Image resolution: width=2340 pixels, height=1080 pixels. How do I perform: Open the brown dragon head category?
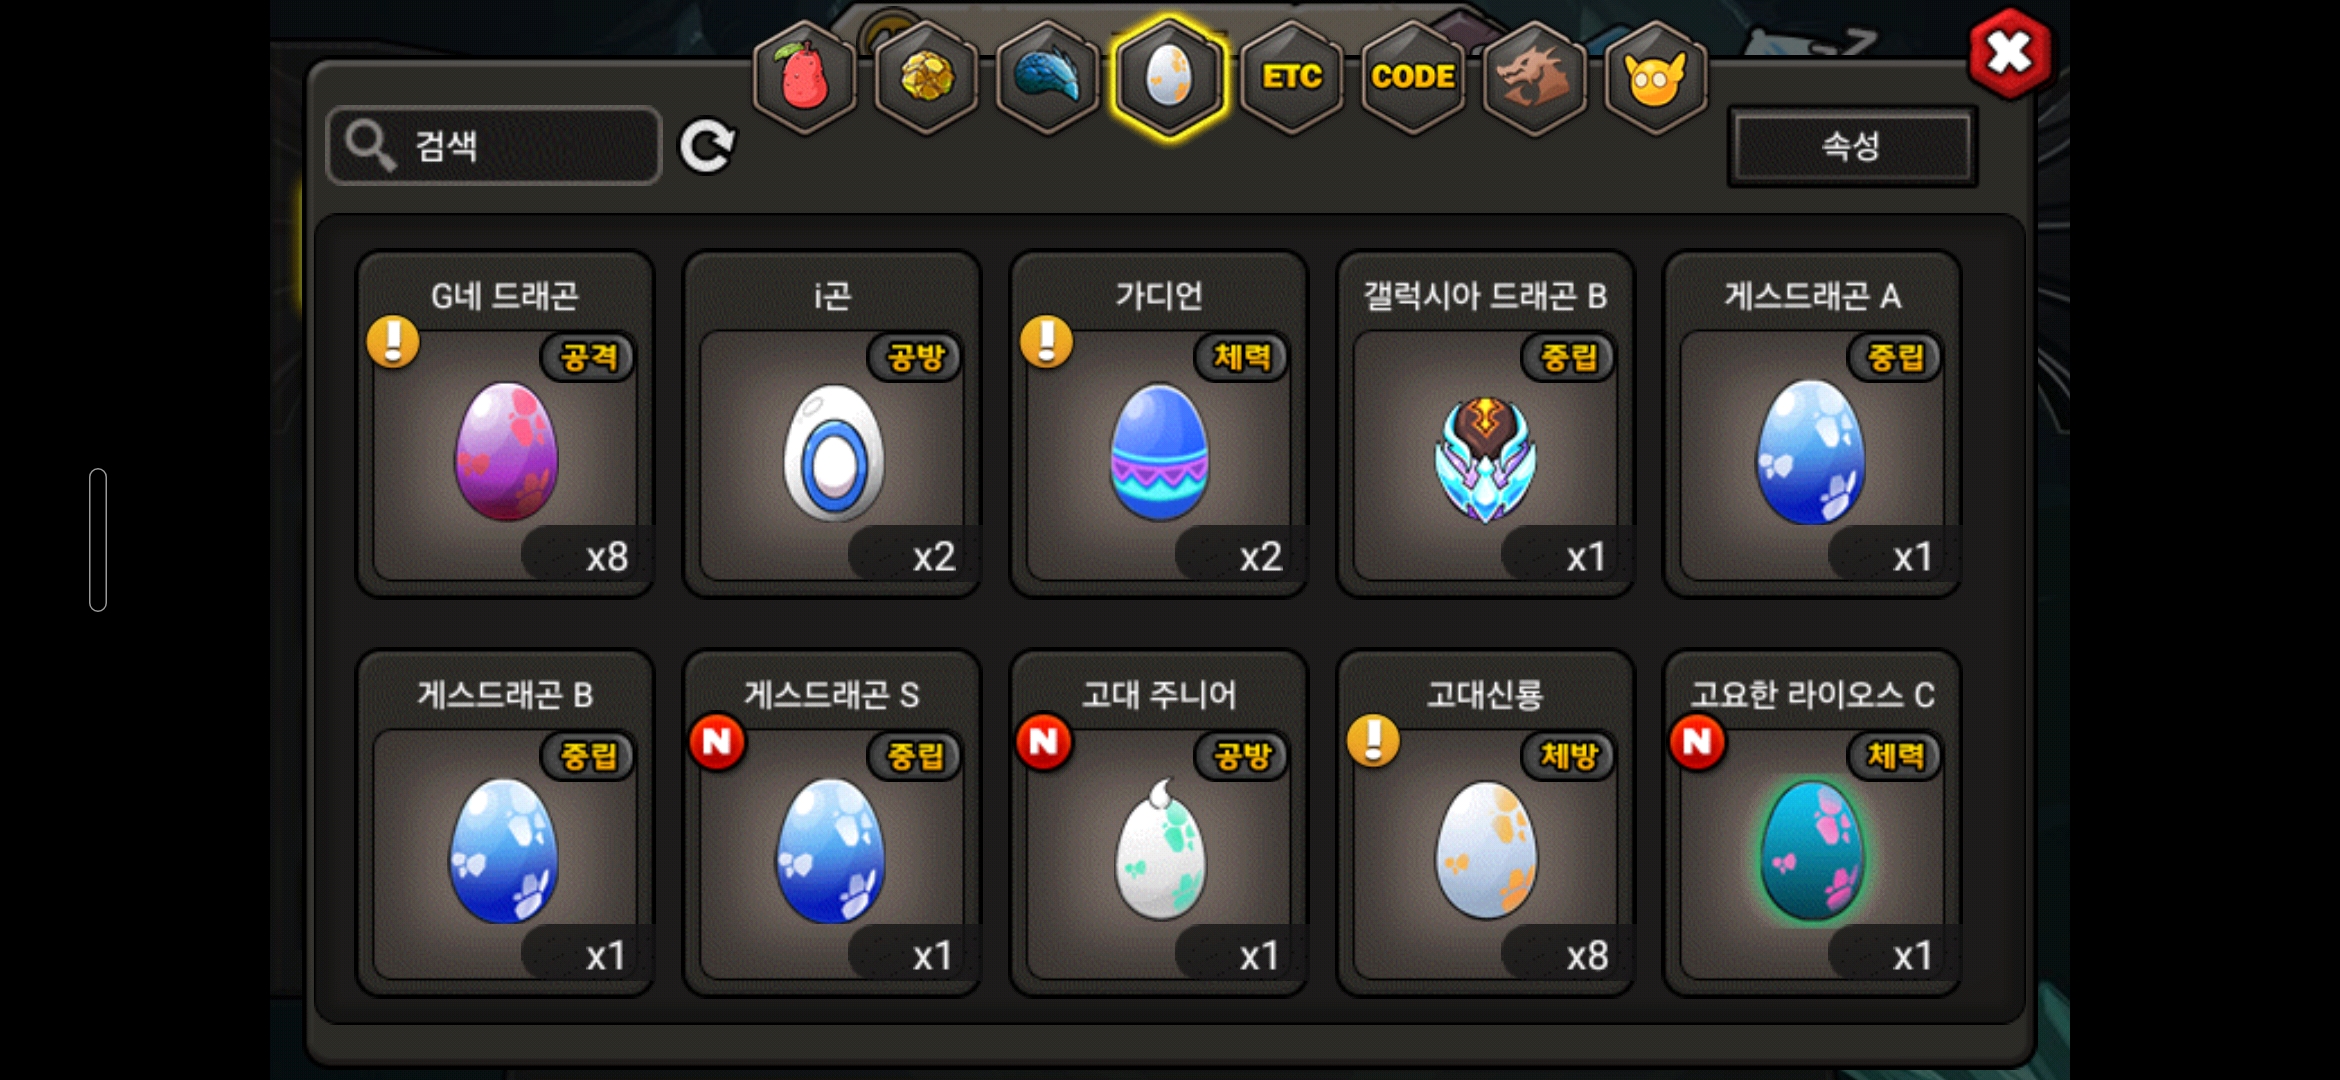point(1534,78)
